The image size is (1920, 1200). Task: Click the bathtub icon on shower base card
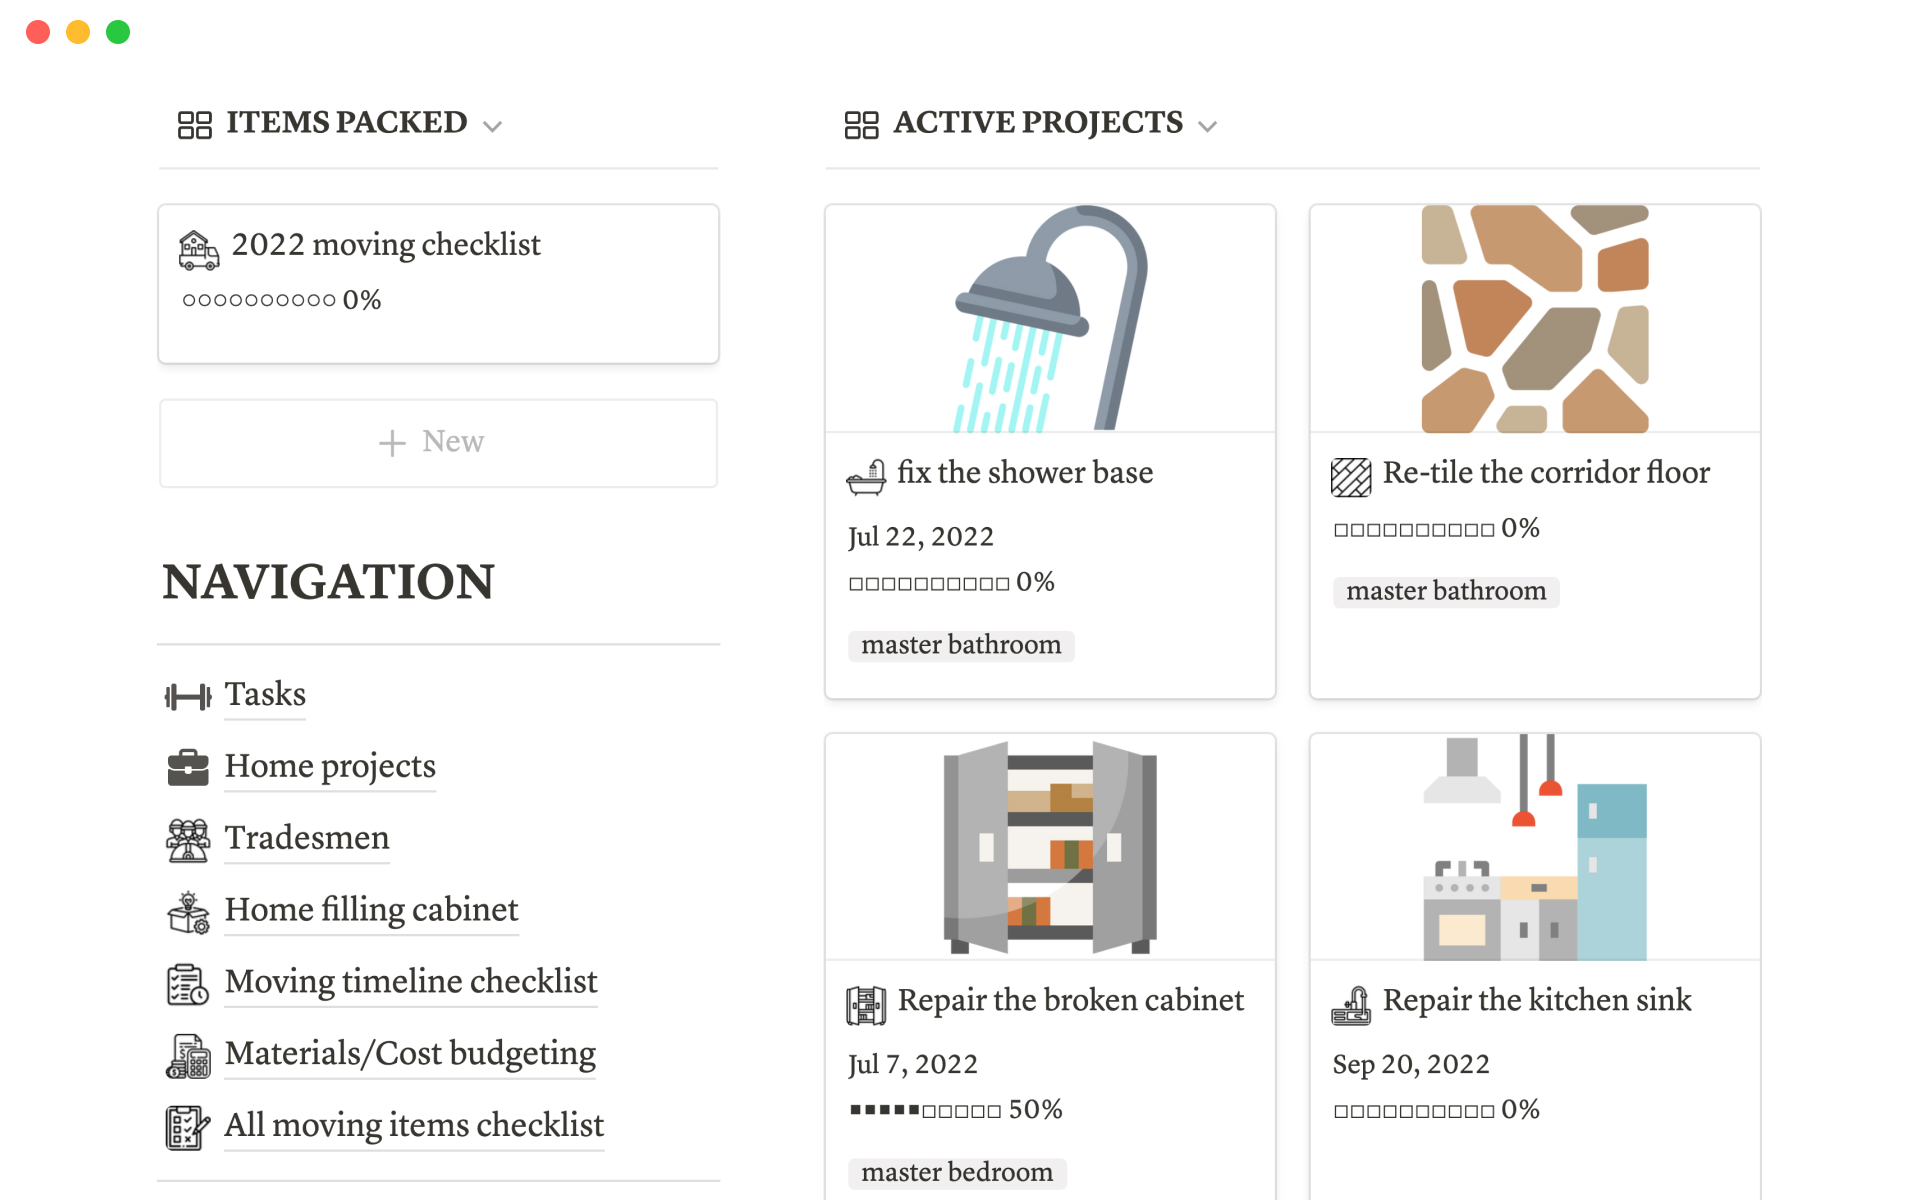(x=866, y=477)
